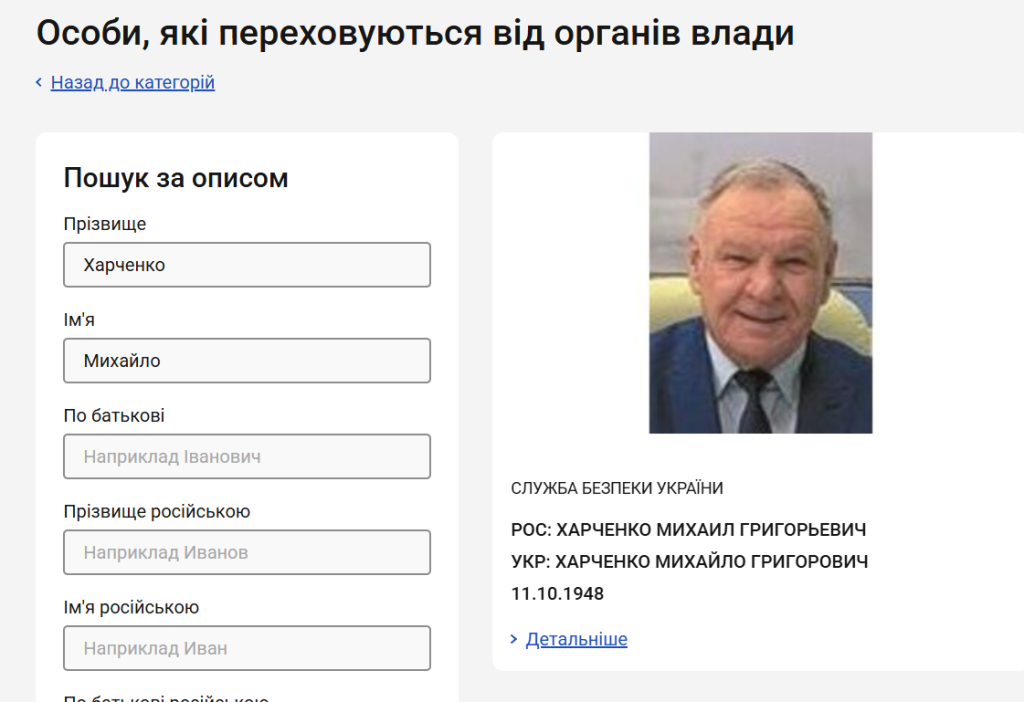Click the По батькові input field
Viewport: 1024px width, 702px height.
[x=247, y=457]
